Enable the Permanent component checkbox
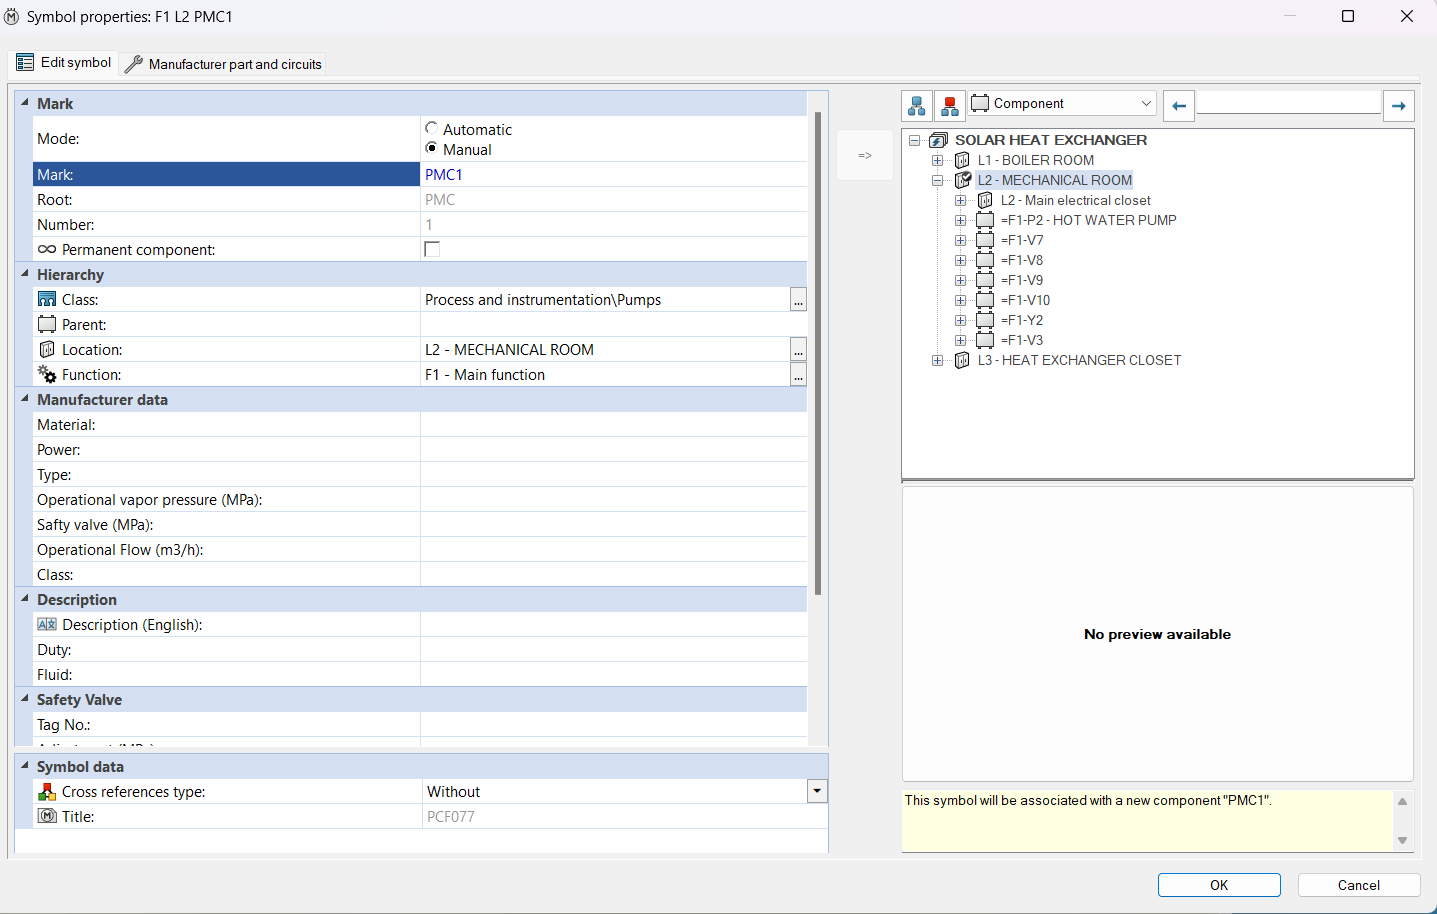 [432, 249]
